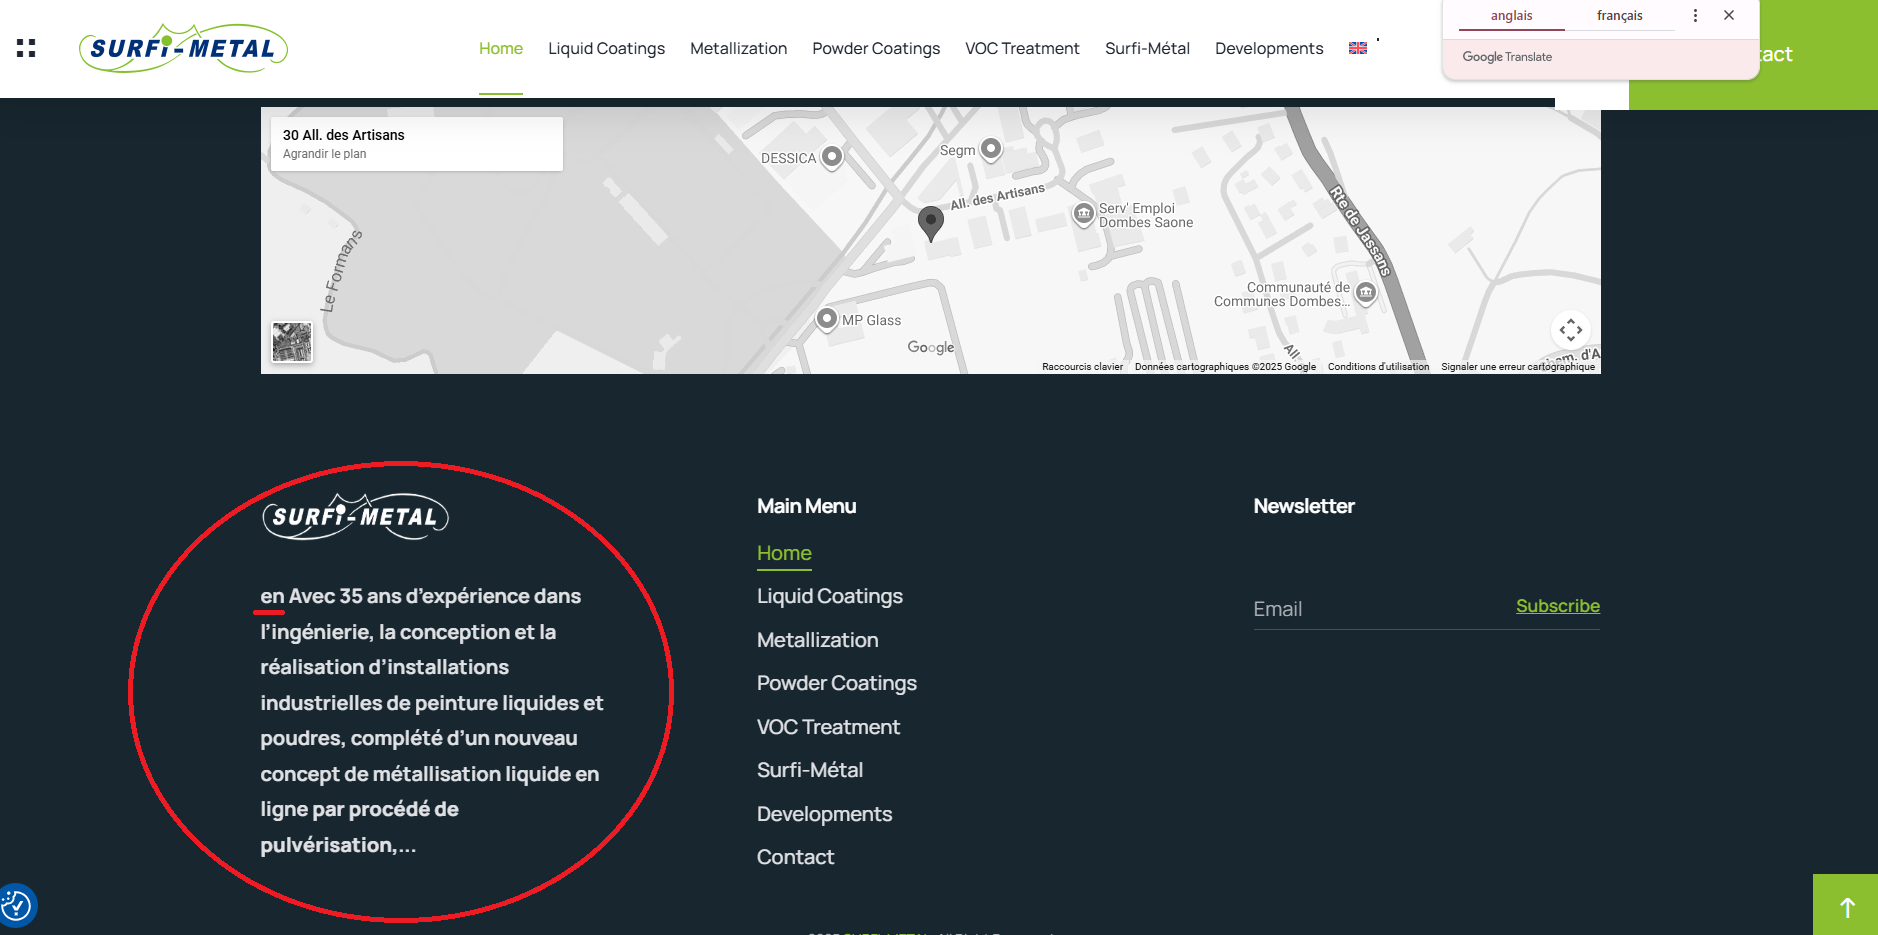This screenshot has width=1878, height=935.
Task: Open the four-dot grid menu icon
Action: pos(26,48)
